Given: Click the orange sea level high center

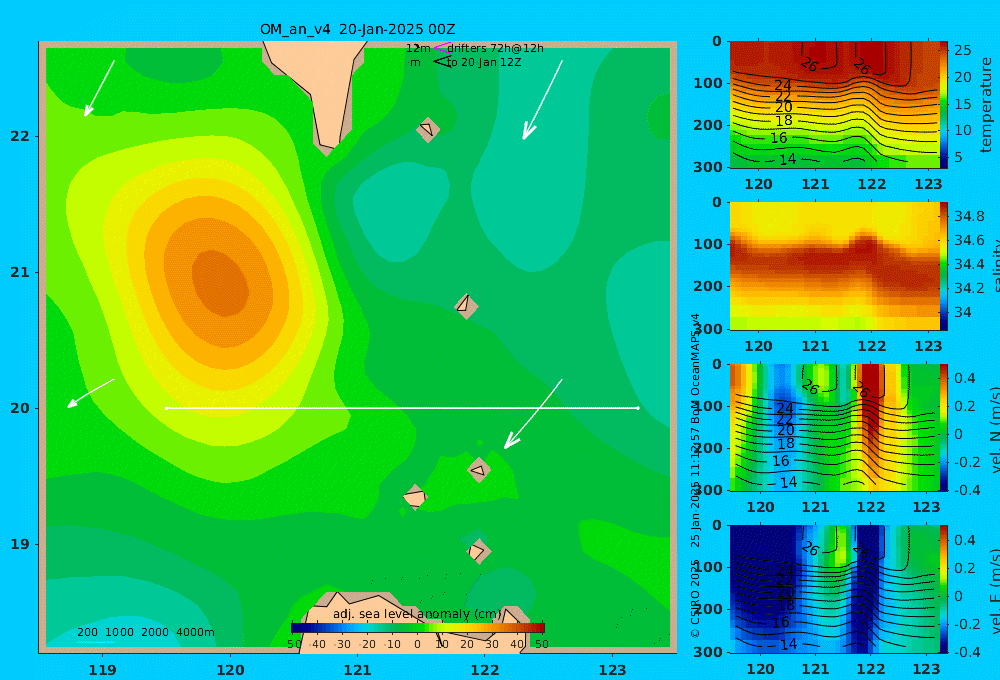Looking at the screenshot, I should point(220,283).
